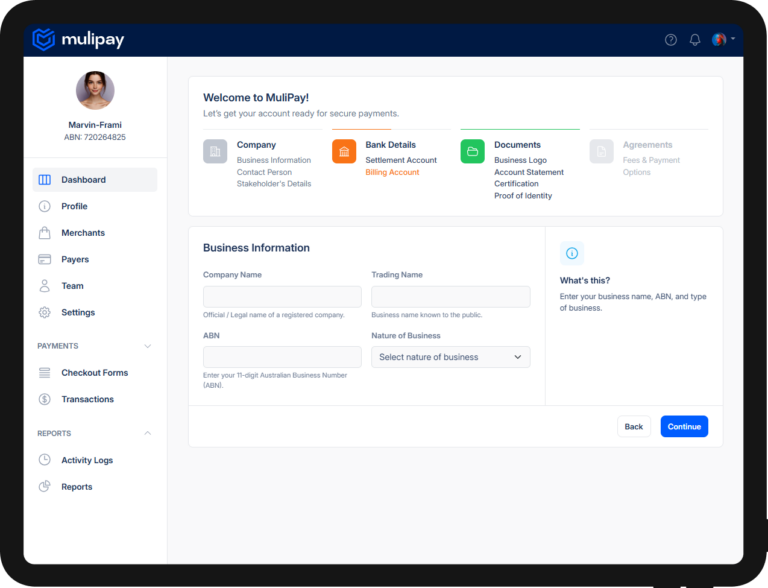768x588 pixels.
Task: Select Fees & Payment Options step
Action: pos(651,166)
